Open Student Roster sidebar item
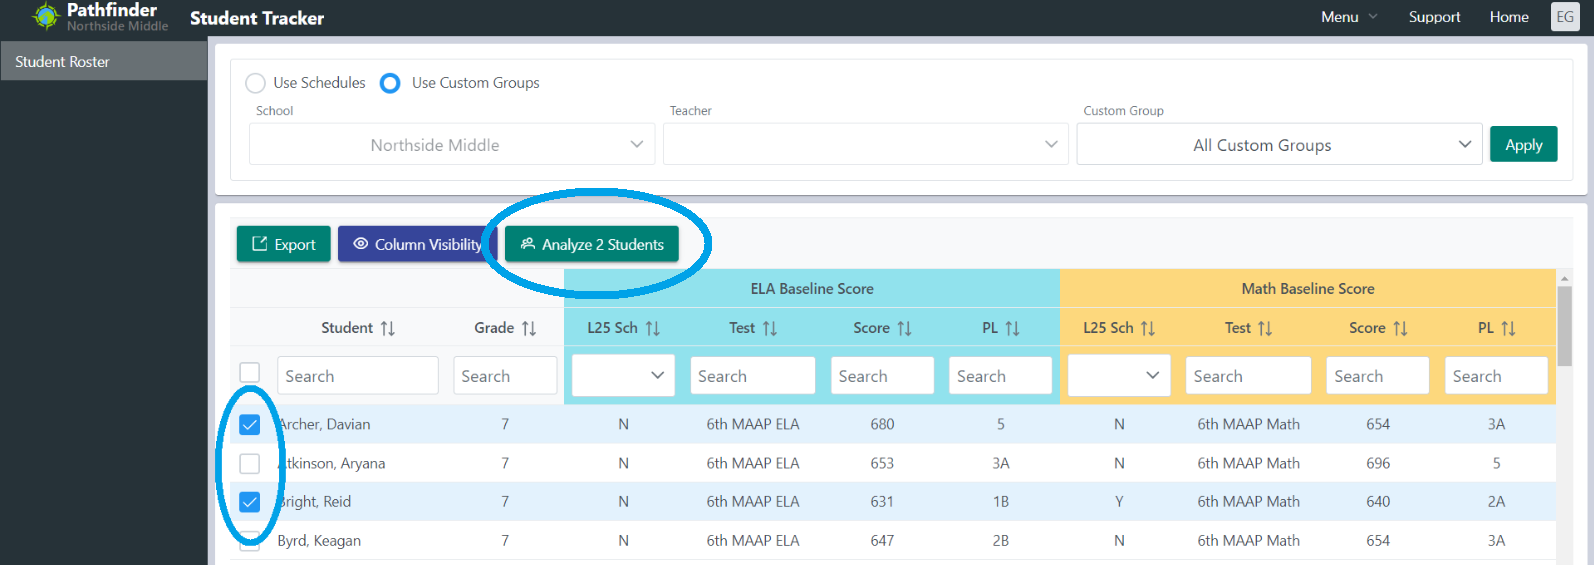This screenshot has height=565, width=1594. (103, 61)
